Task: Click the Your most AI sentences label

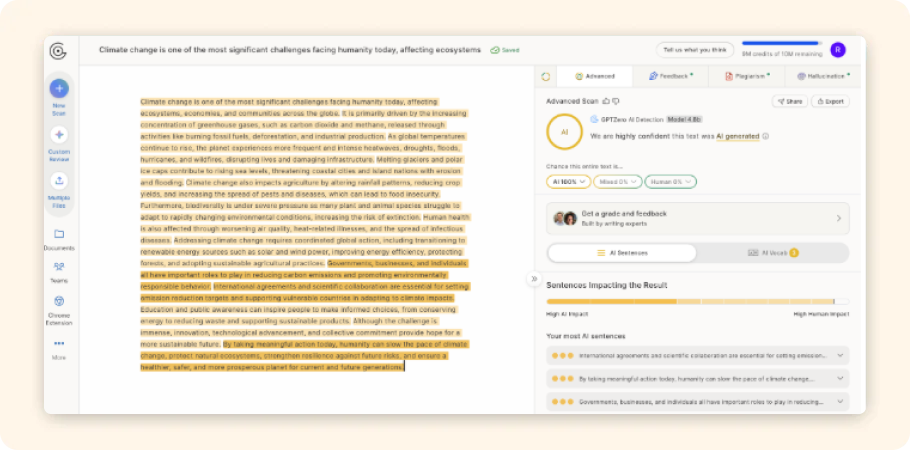Action: [x=586, y=336]
